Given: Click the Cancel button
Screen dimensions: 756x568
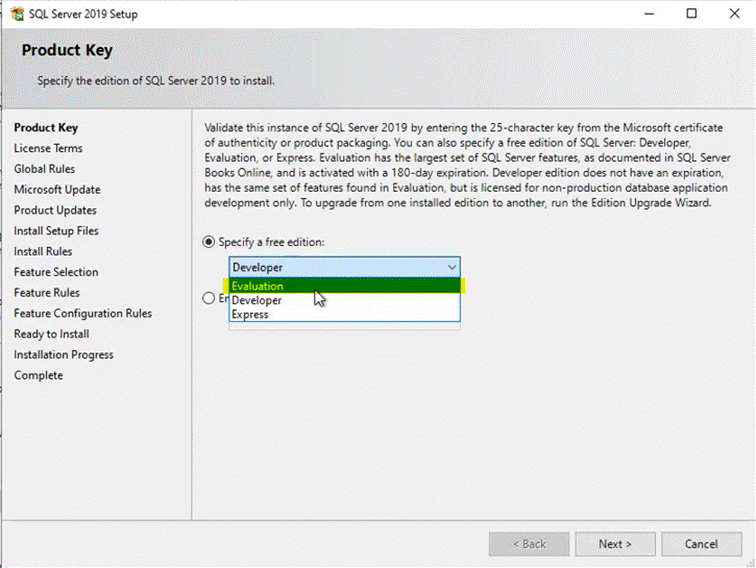Looking at the screenshot, I should tap(701, 544).
